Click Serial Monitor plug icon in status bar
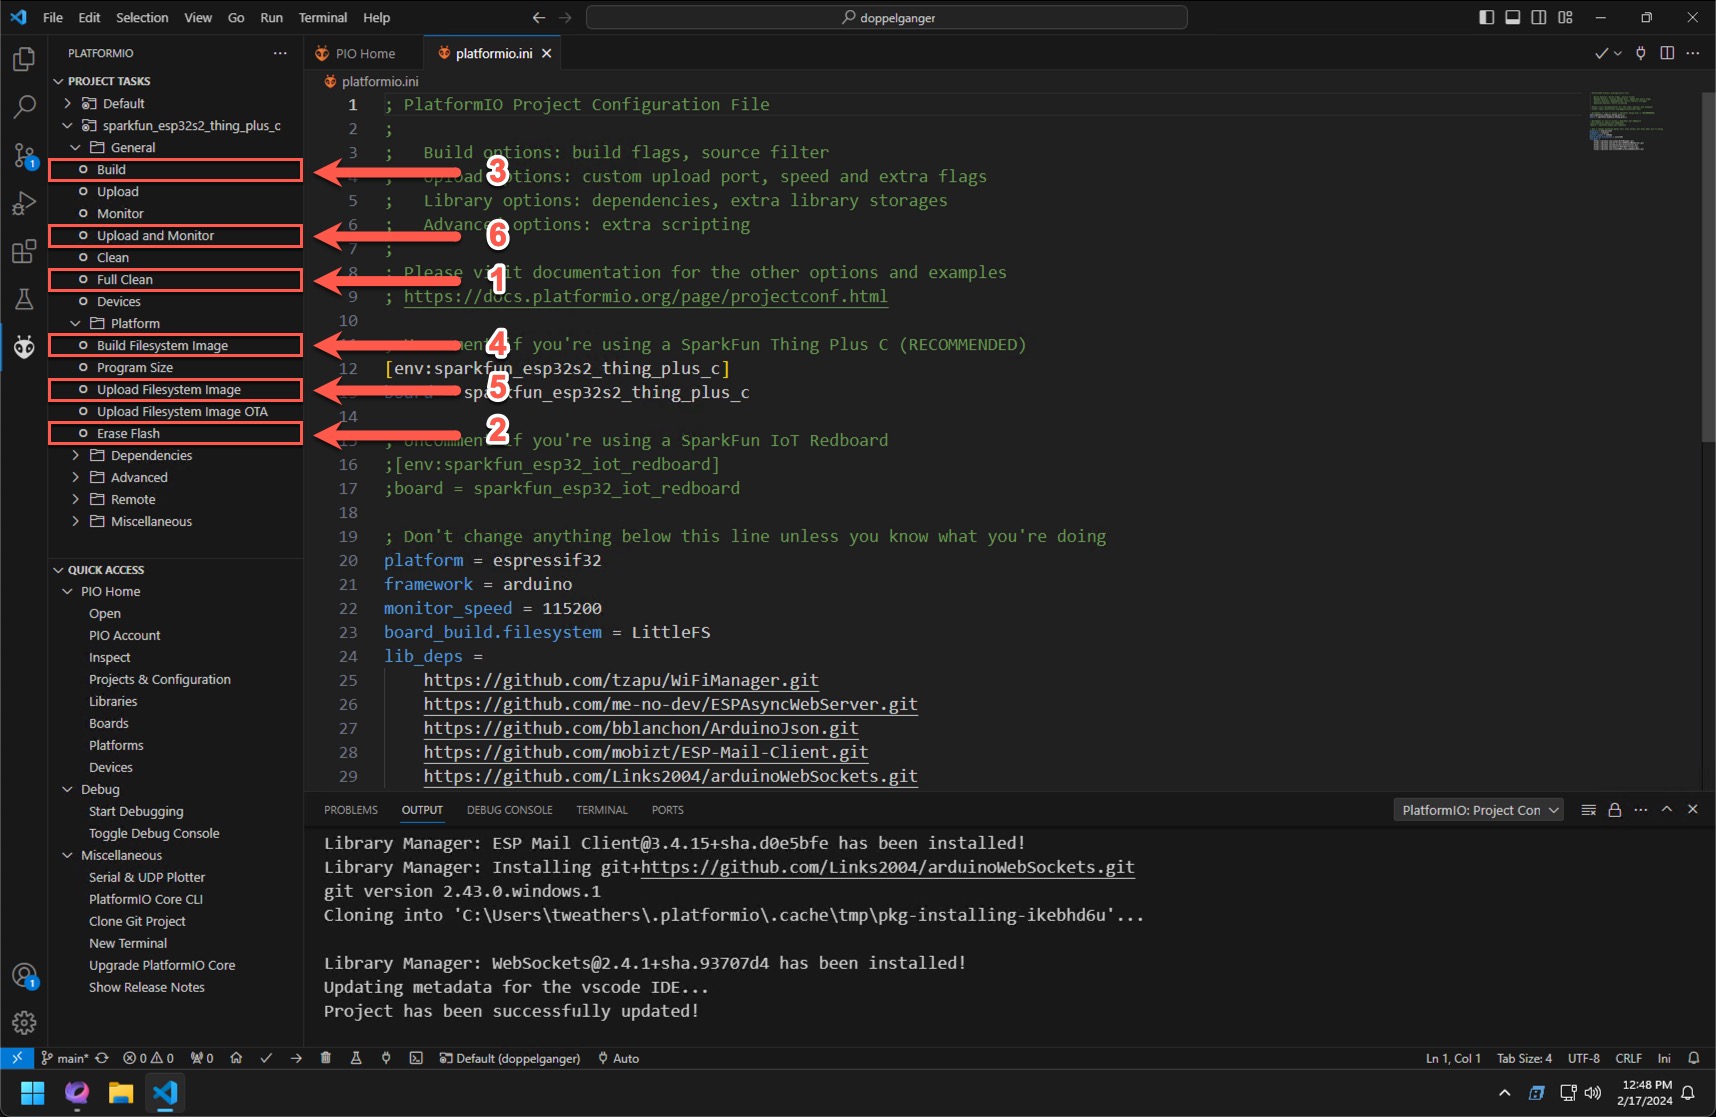Screen dimensions: 1716x1117 pos(386,1058)
